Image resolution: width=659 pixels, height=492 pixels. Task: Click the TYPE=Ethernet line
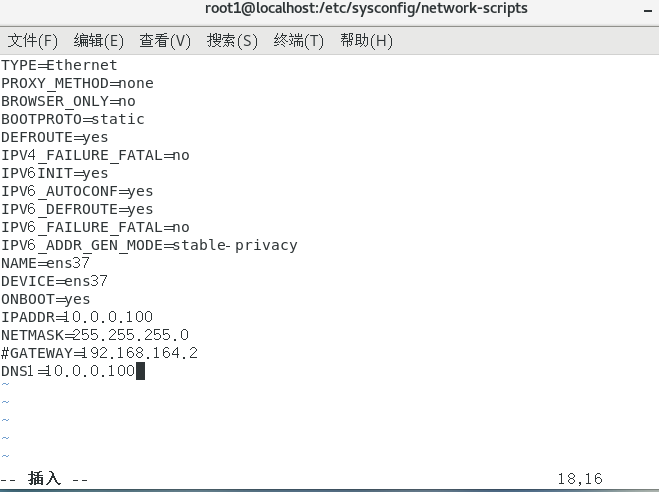point(59,65)
